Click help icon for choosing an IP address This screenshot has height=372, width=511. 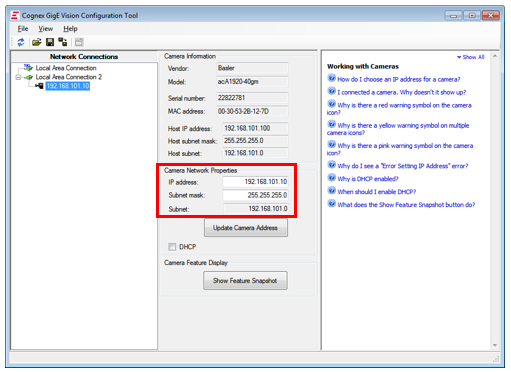tap(331, 78)
